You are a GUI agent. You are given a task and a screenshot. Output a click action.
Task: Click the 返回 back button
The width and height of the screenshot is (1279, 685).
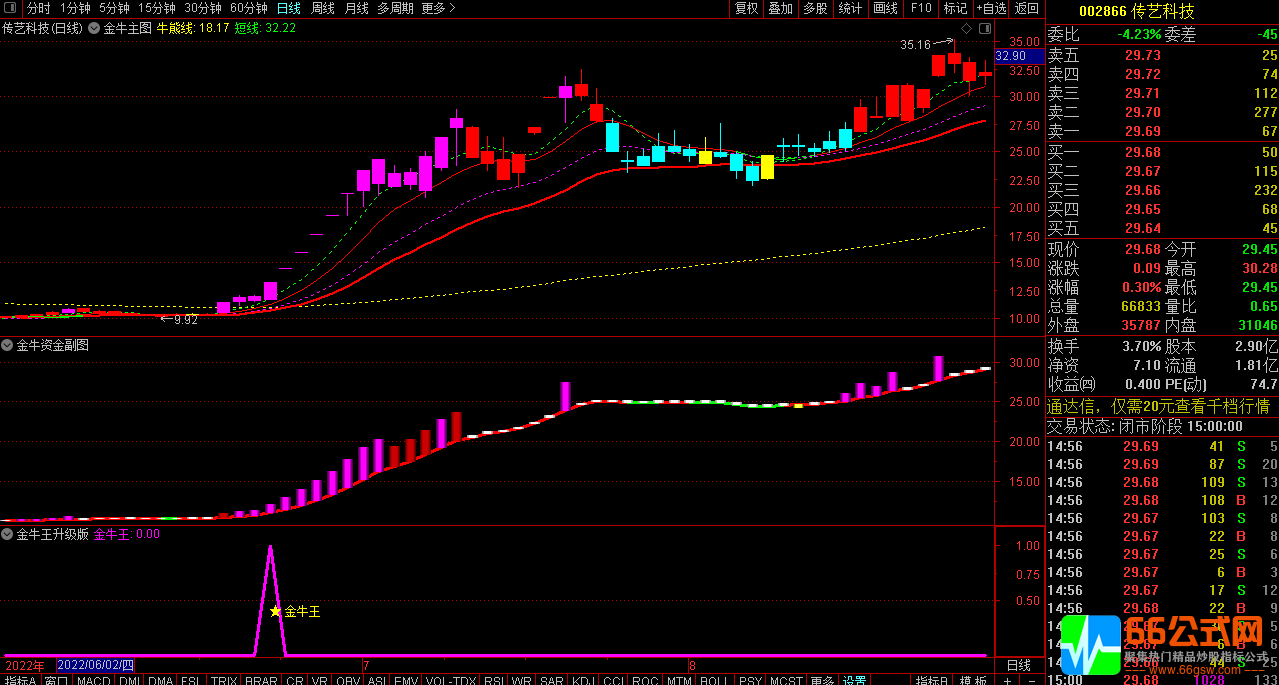[1027, 8]
